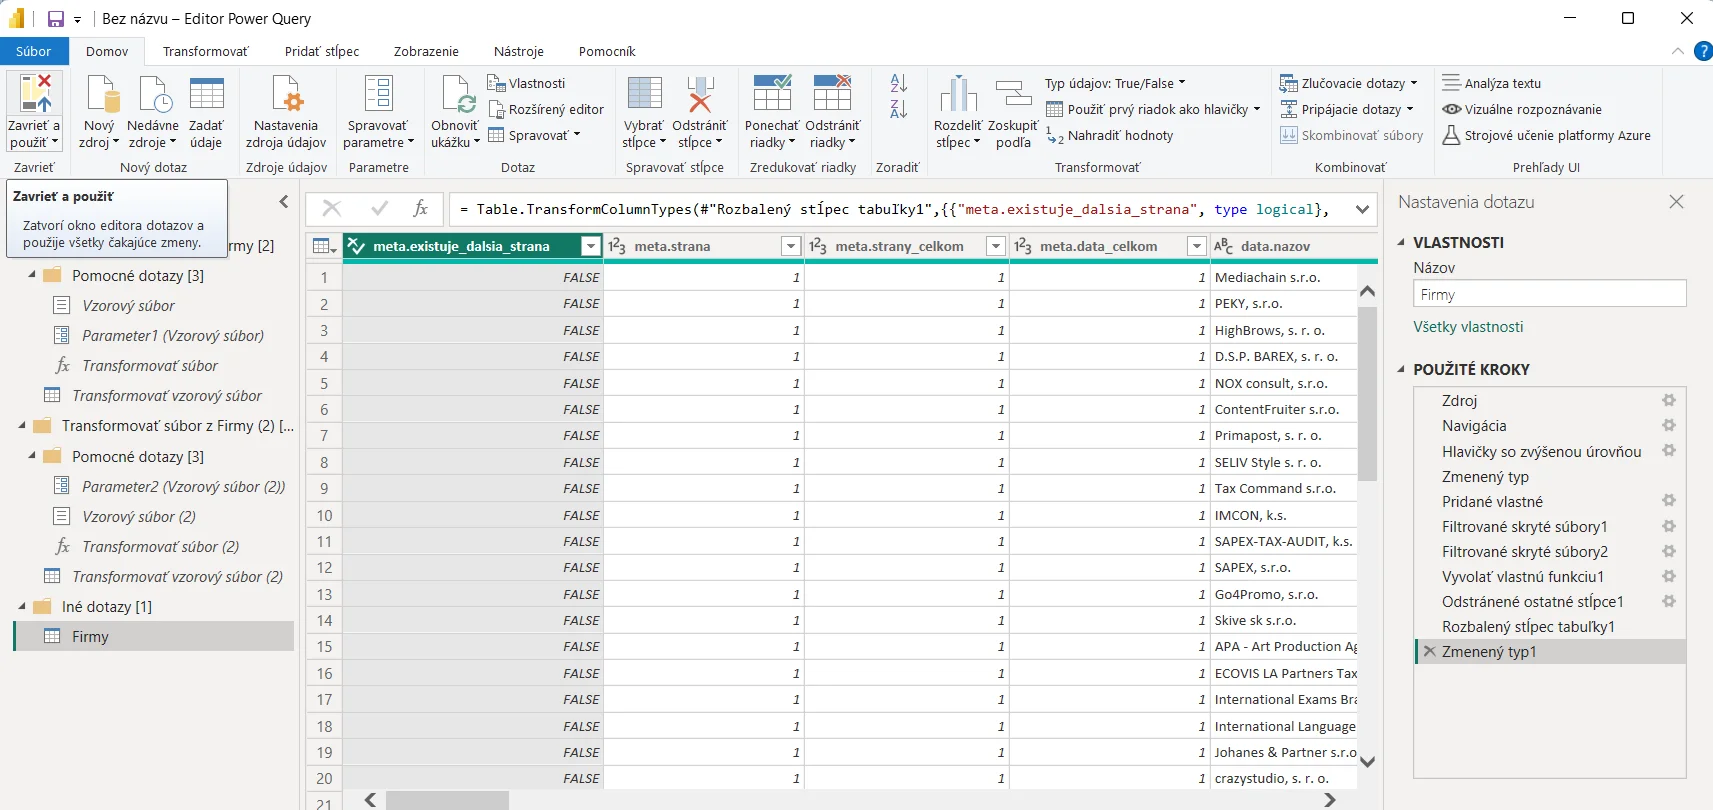Expand the formula bar chevron
The height and width of the screenshot is (810, 1713).
(1362, 209)
